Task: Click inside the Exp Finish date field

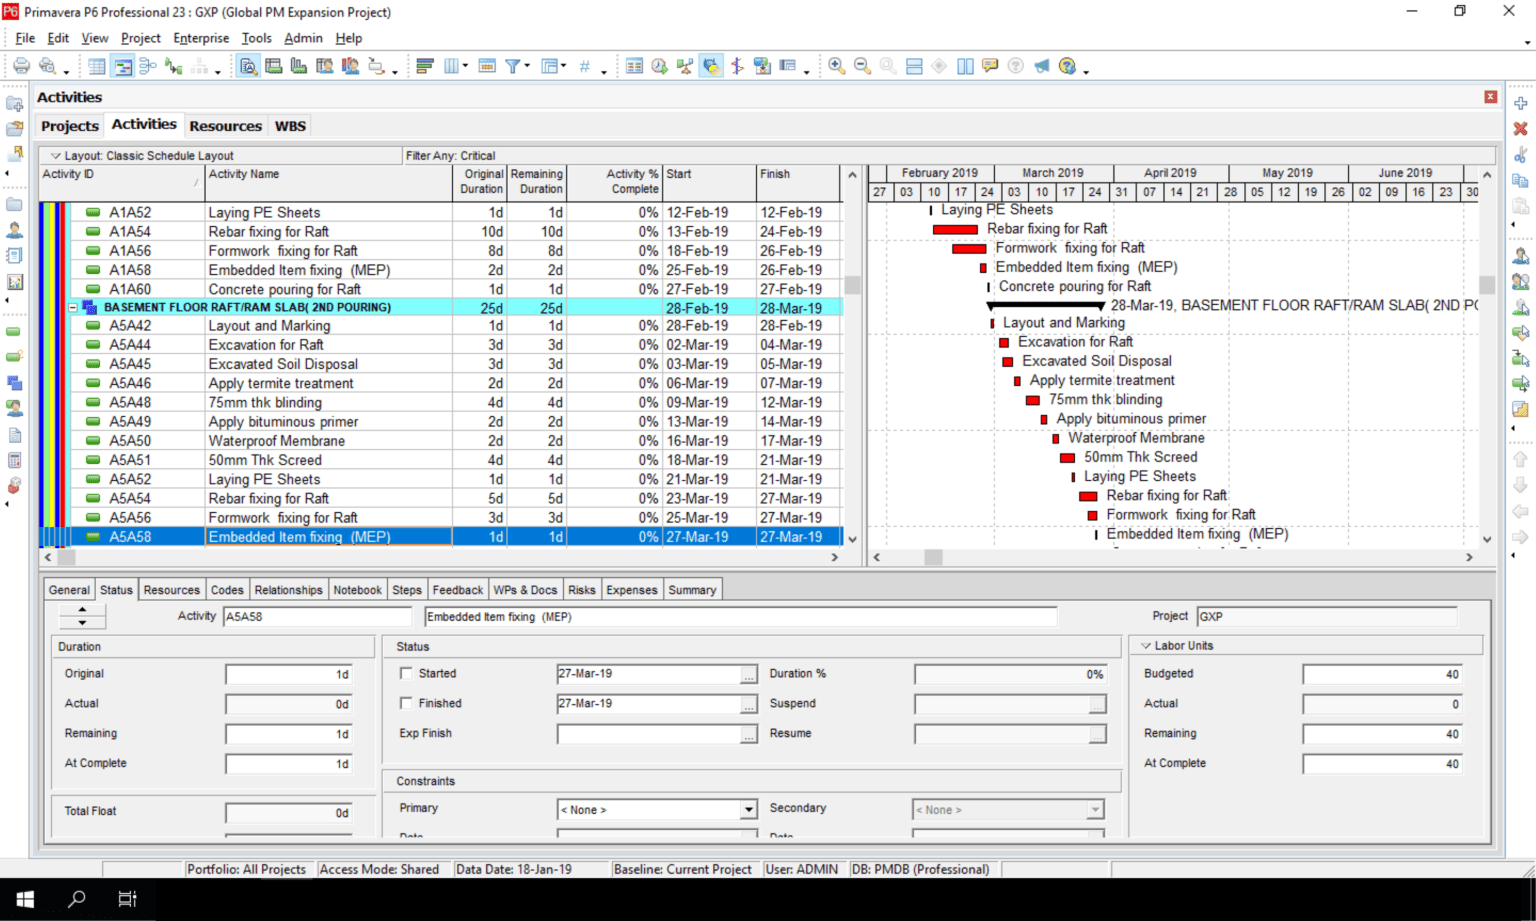Action: tap(650, 733)
